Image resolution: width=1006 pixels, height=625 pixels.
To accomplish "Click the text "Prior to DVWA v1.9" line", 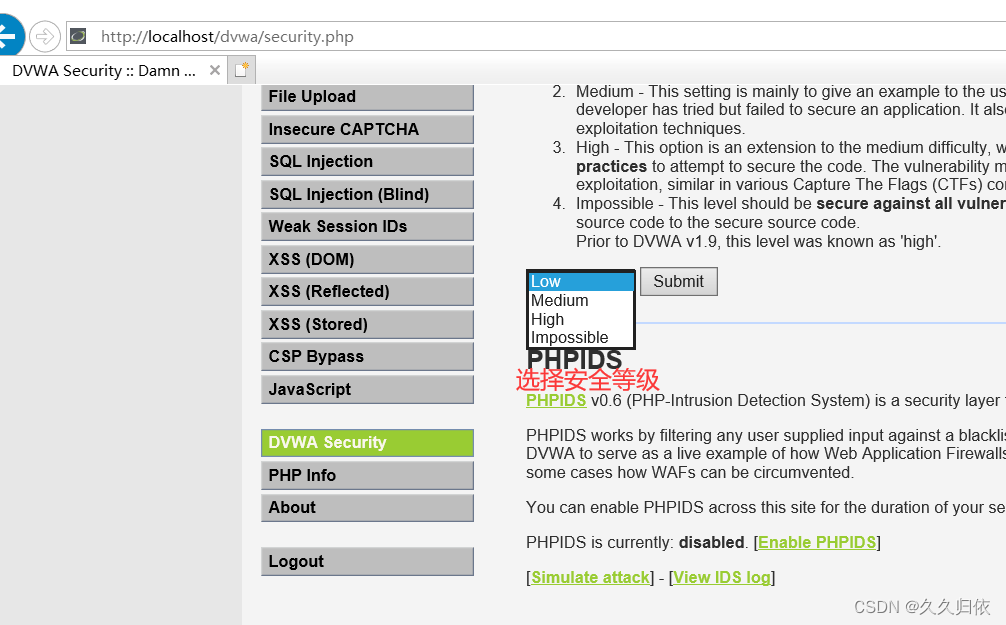I will [x=758, y=242].
